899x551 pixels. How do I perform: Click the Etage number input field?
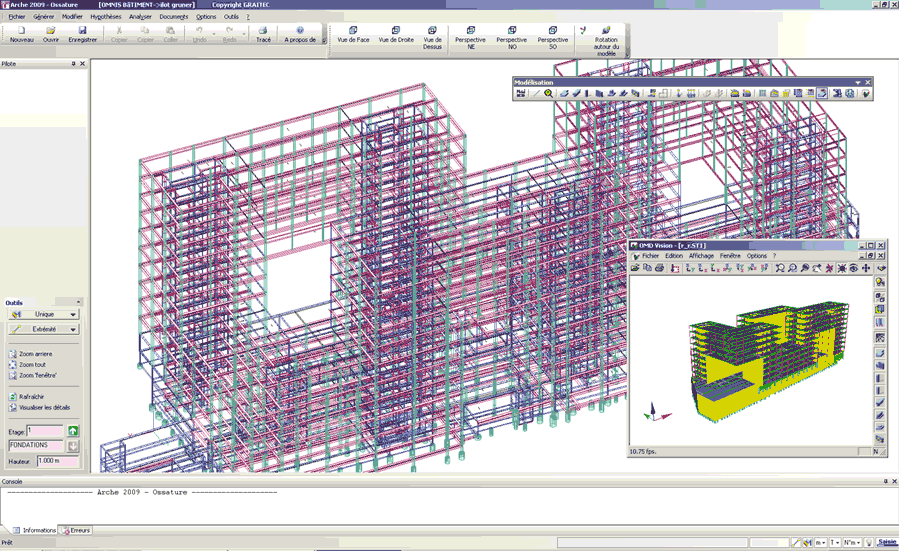[x=45, y=431]
